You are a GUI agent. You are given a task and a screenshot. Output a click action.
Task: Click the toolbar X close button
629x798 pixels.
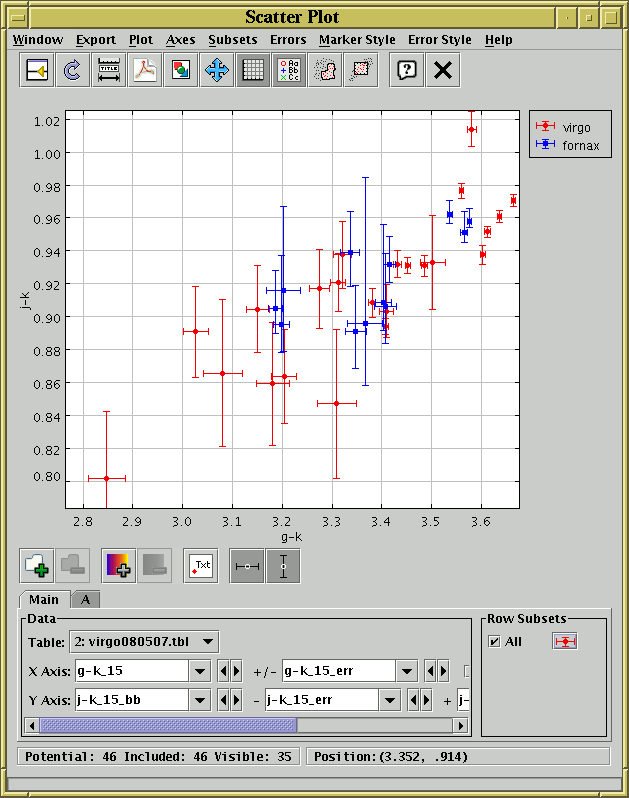pos(442,70)
